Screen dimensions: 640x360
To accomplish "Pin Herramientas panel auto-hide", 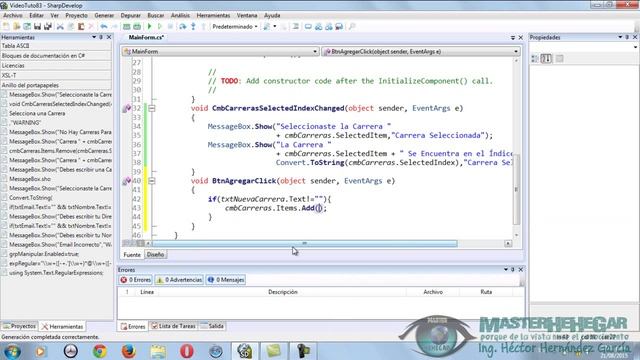I will (101, 37).
